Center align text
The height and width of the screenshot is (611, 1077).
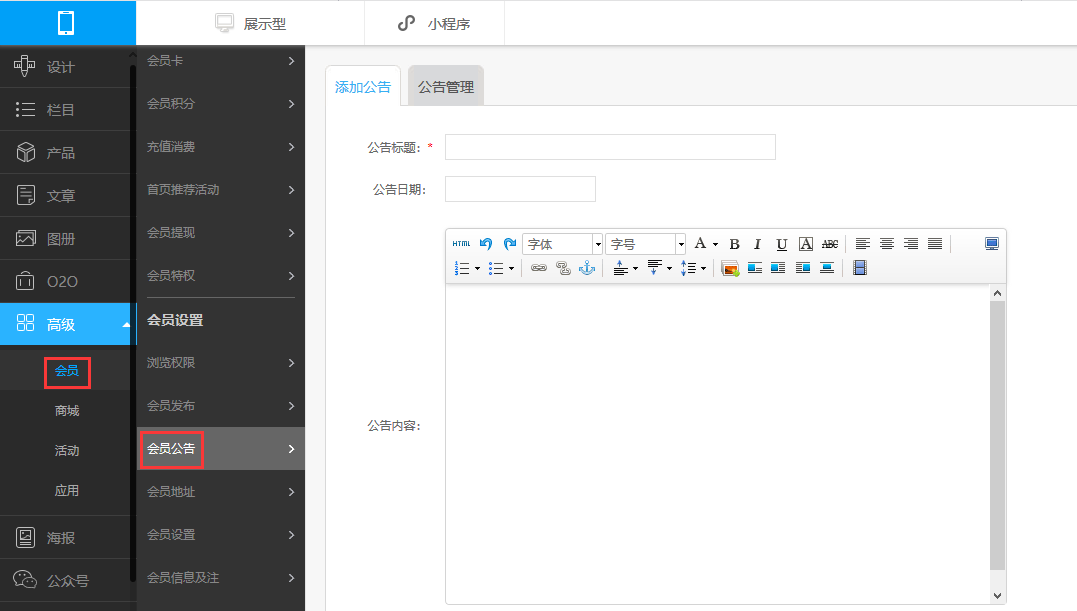coord(887,244)
